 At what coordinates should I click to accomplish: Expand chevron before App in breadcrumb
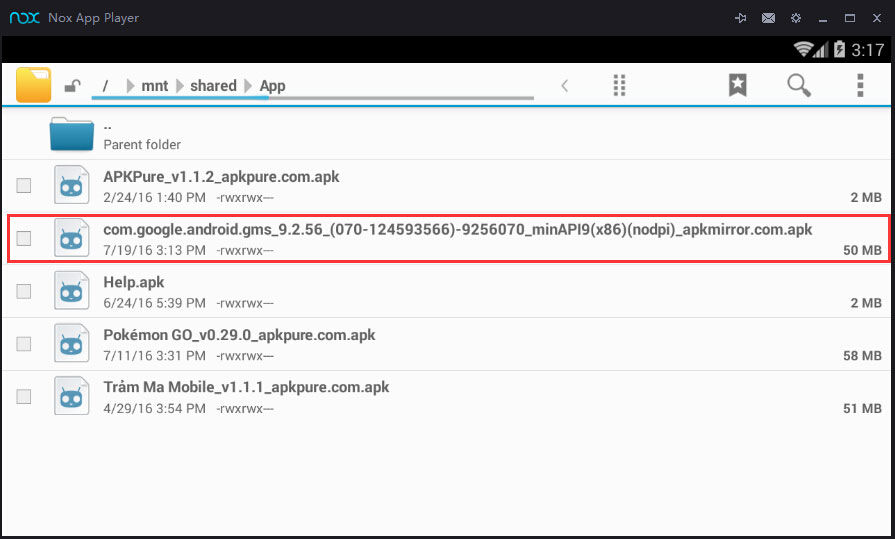pyautogui.click(x=248, y=86)
